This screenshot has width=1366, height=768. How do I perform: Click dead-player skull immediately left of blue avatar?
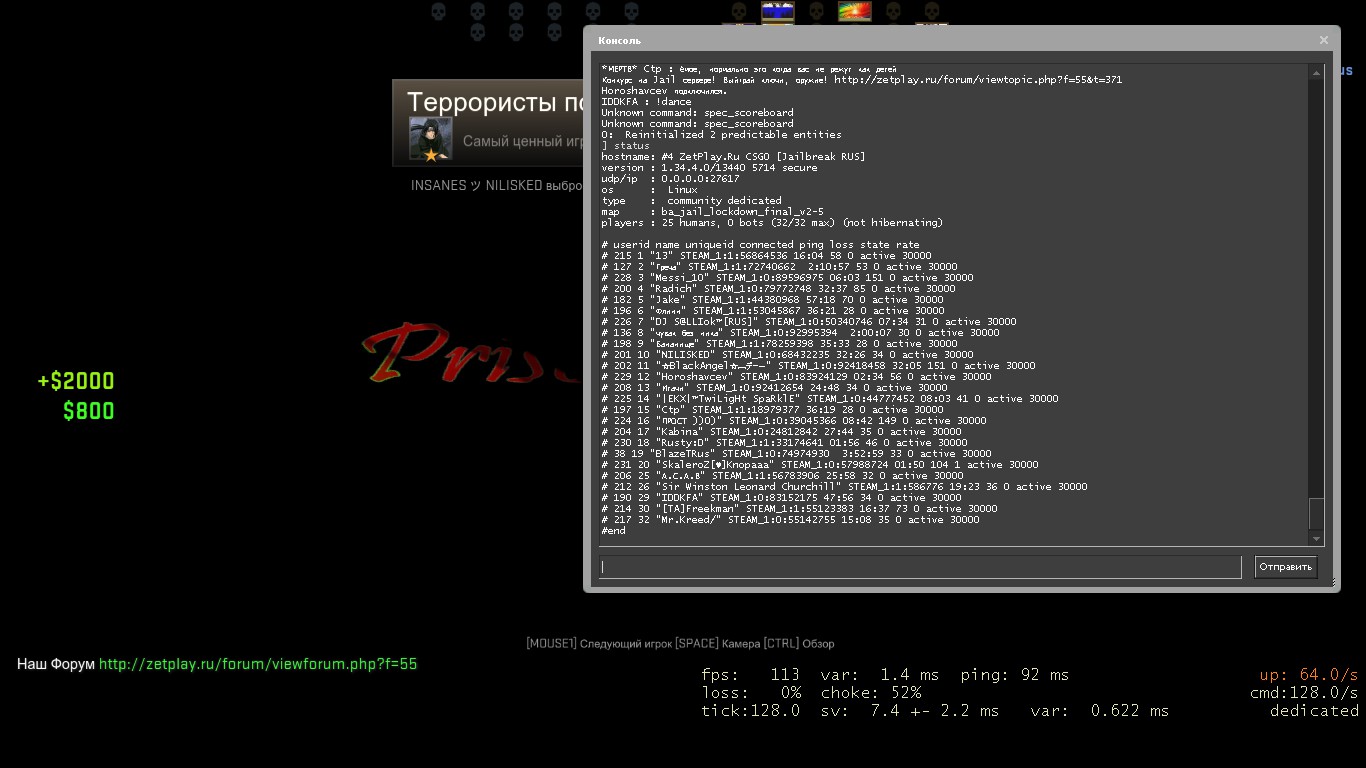click(738, 11)
